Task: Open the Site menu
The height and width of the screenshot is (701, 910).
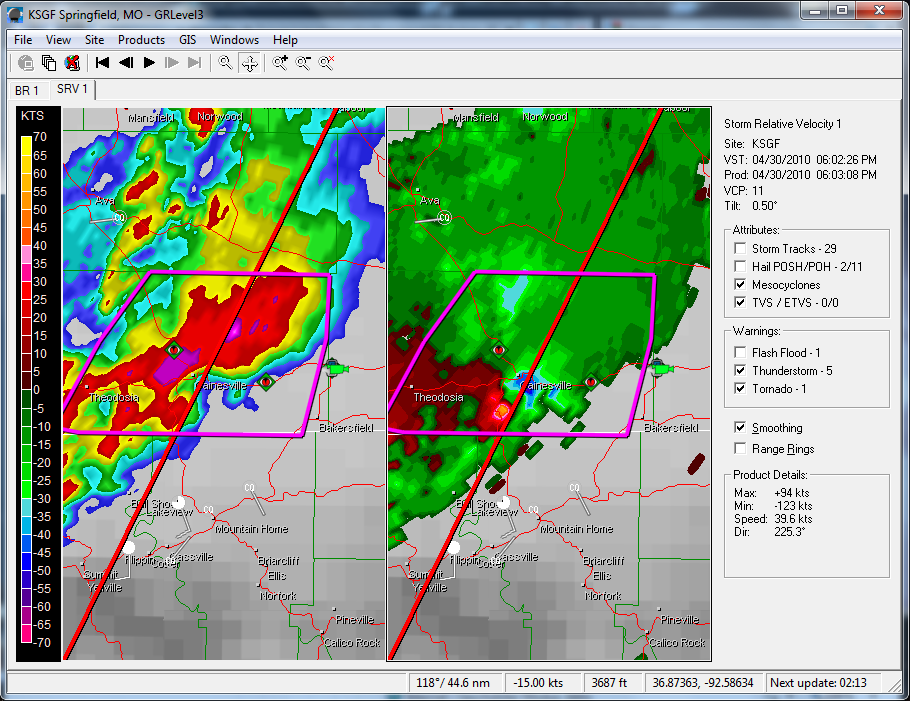Action: click(x=94, y=40)
